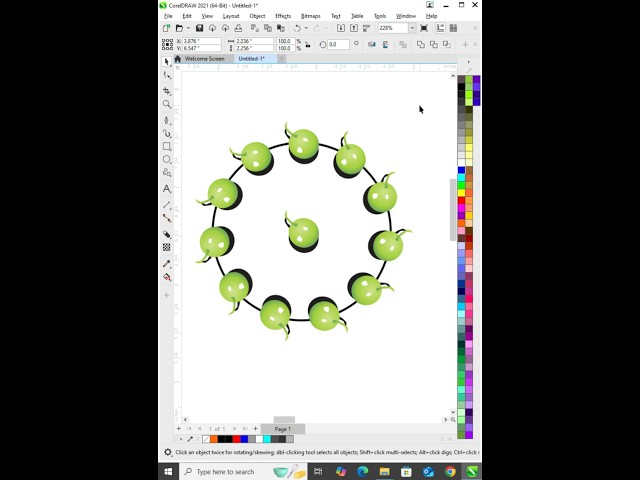Expand the Open button dropdown arrow
Image resolution: width=640 pixels, height=480 pixels.
click(188, 28)
